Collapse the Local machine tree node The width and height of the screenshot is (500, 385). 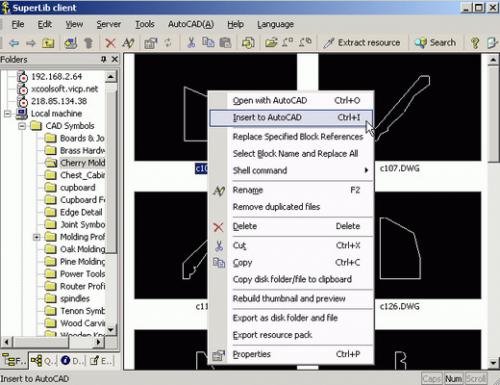8,114
